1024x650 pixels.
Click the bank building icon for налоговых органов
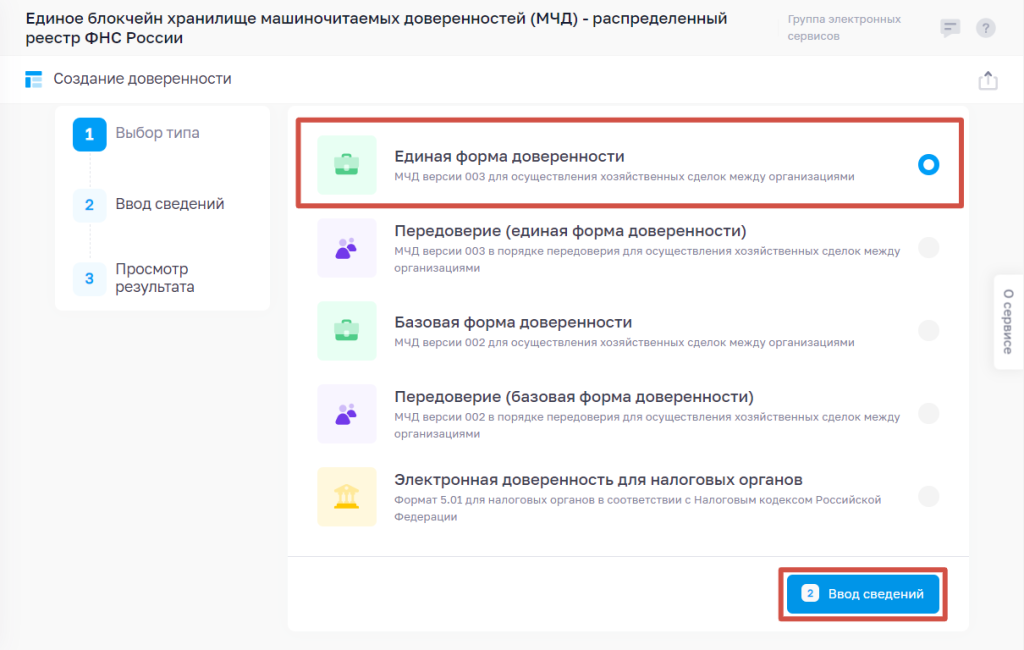[x=347, y=496]
